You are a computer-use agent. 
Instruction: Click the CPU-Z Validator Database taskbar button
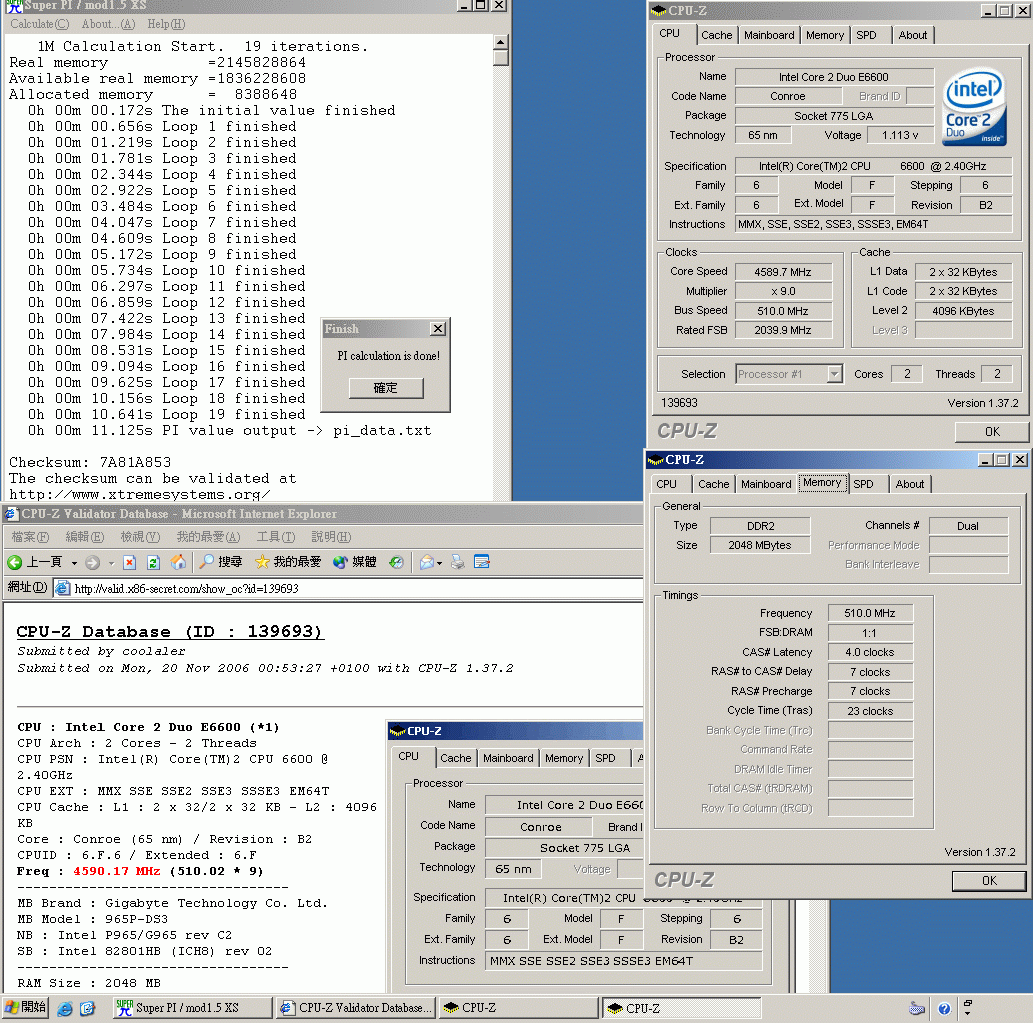point(356,1008)
